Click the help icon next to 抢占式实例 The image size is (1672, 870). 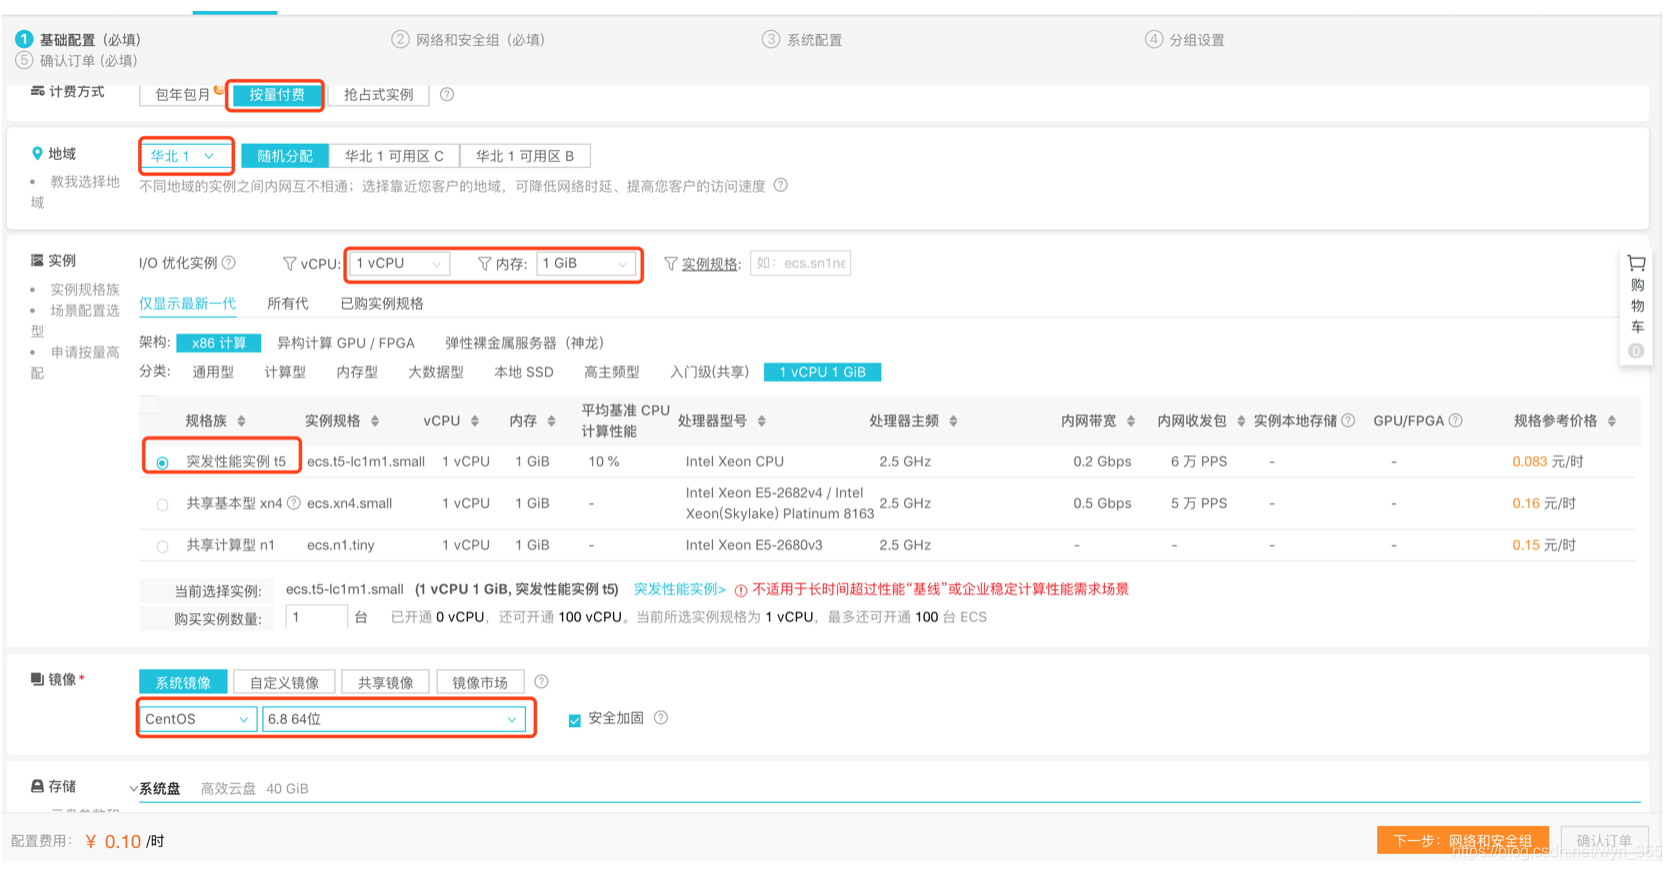pos(447,95)
